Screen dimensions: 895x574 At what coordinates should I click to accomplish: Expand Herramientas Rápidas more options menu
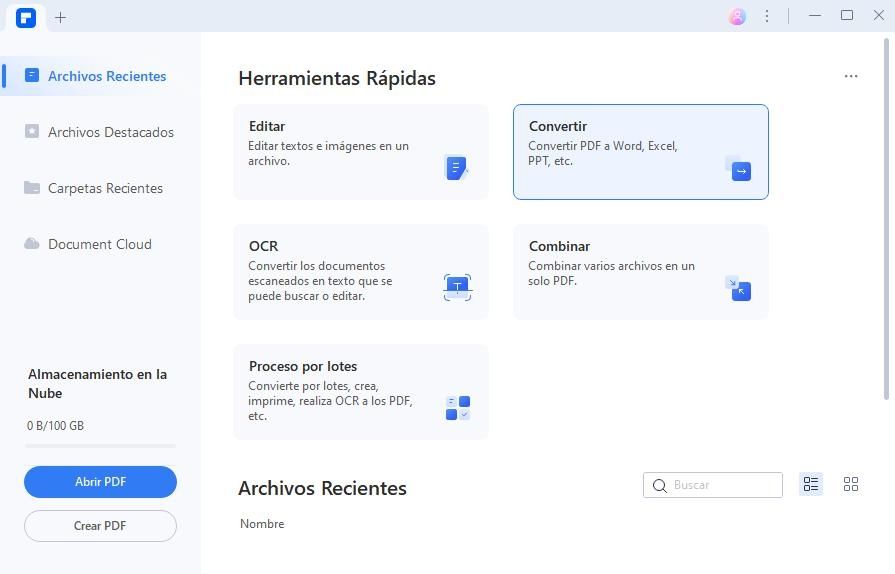[x=851, y=76]
